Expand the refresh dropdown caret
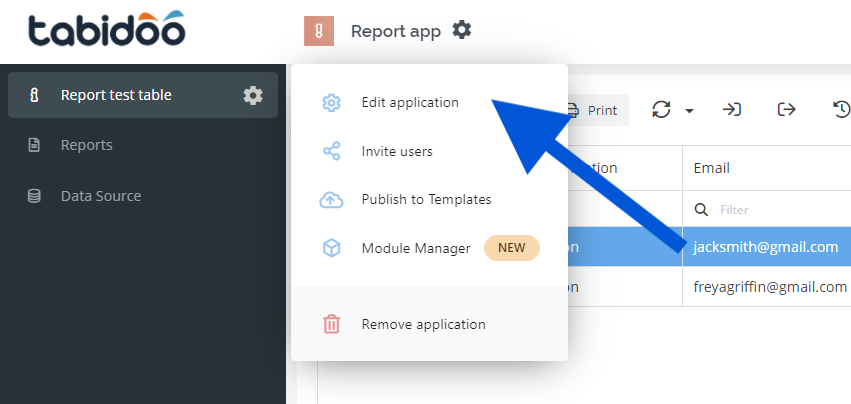Viewport: 851px width, 404px height. 689,111
